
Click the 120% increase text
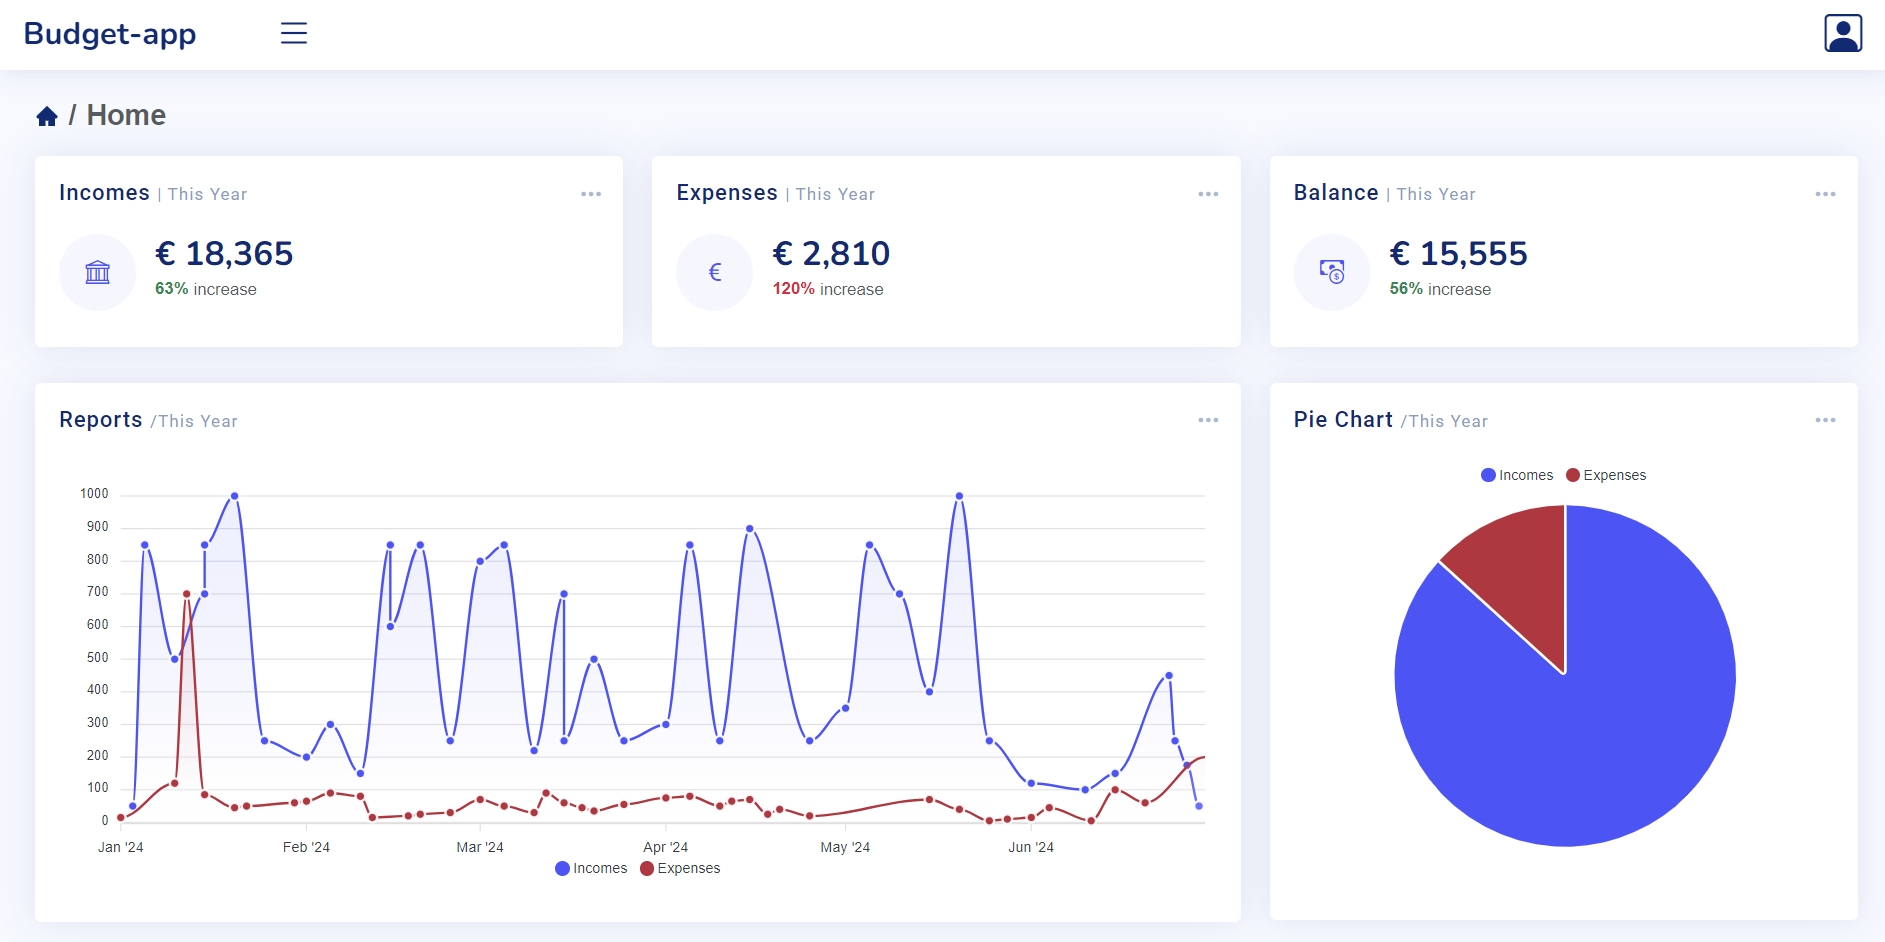828,289
